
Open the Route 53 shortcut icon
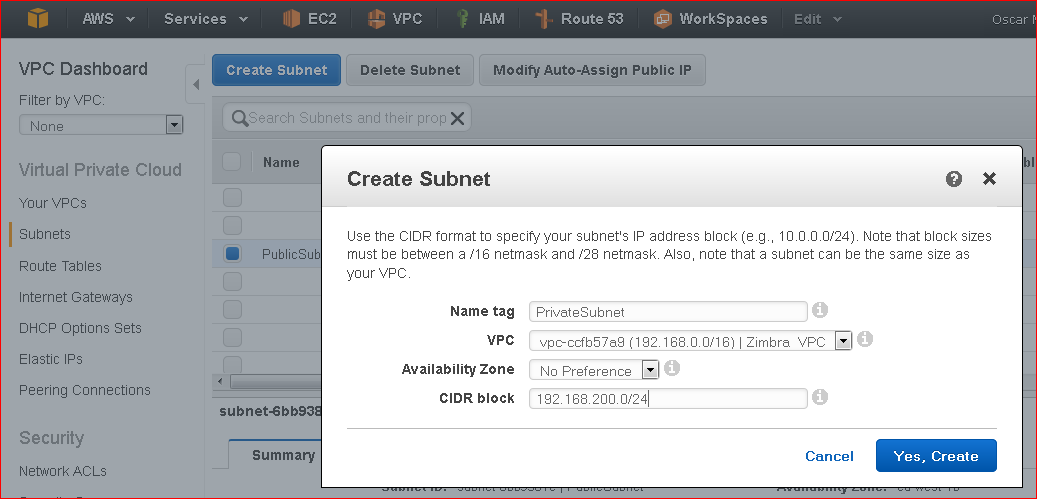(x=544, y=19)
